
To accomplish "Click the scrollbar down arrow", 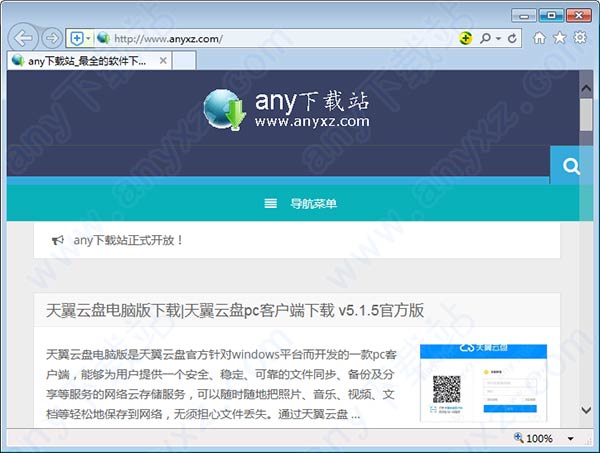I will tap(586, 410).
